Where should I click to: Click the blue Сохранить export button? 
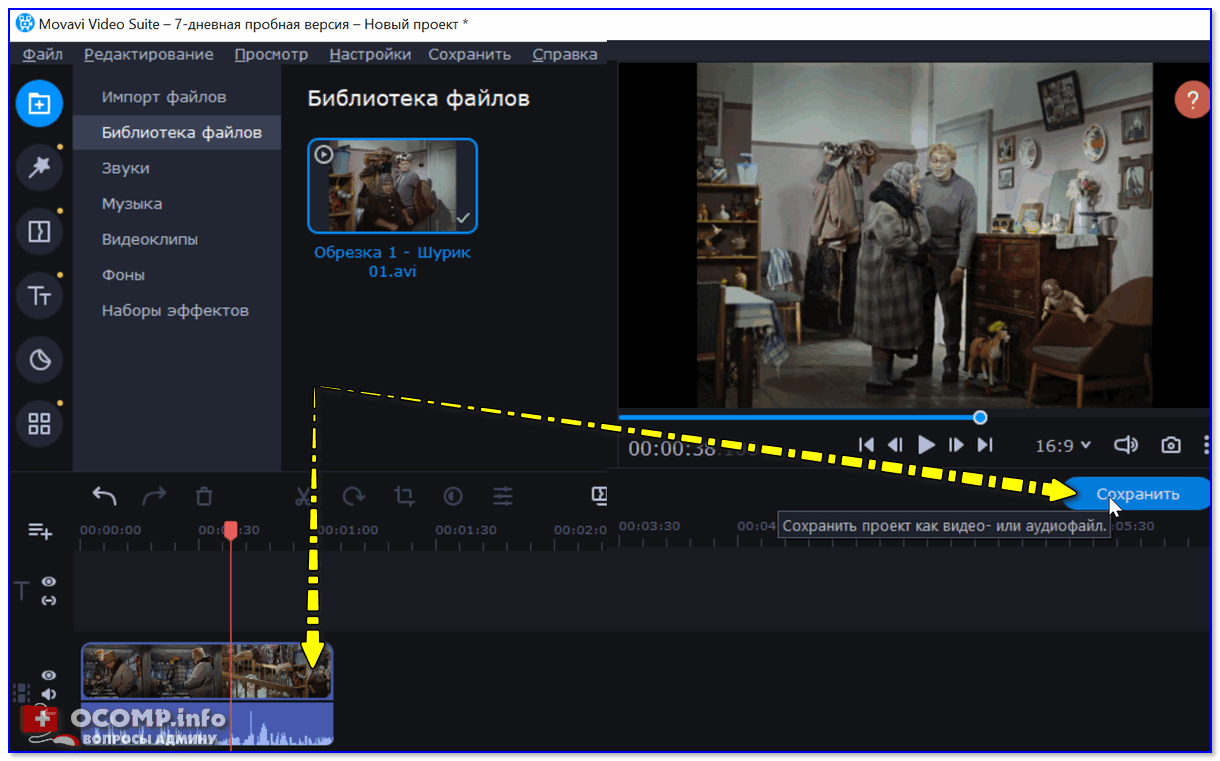click(1138, 494)
